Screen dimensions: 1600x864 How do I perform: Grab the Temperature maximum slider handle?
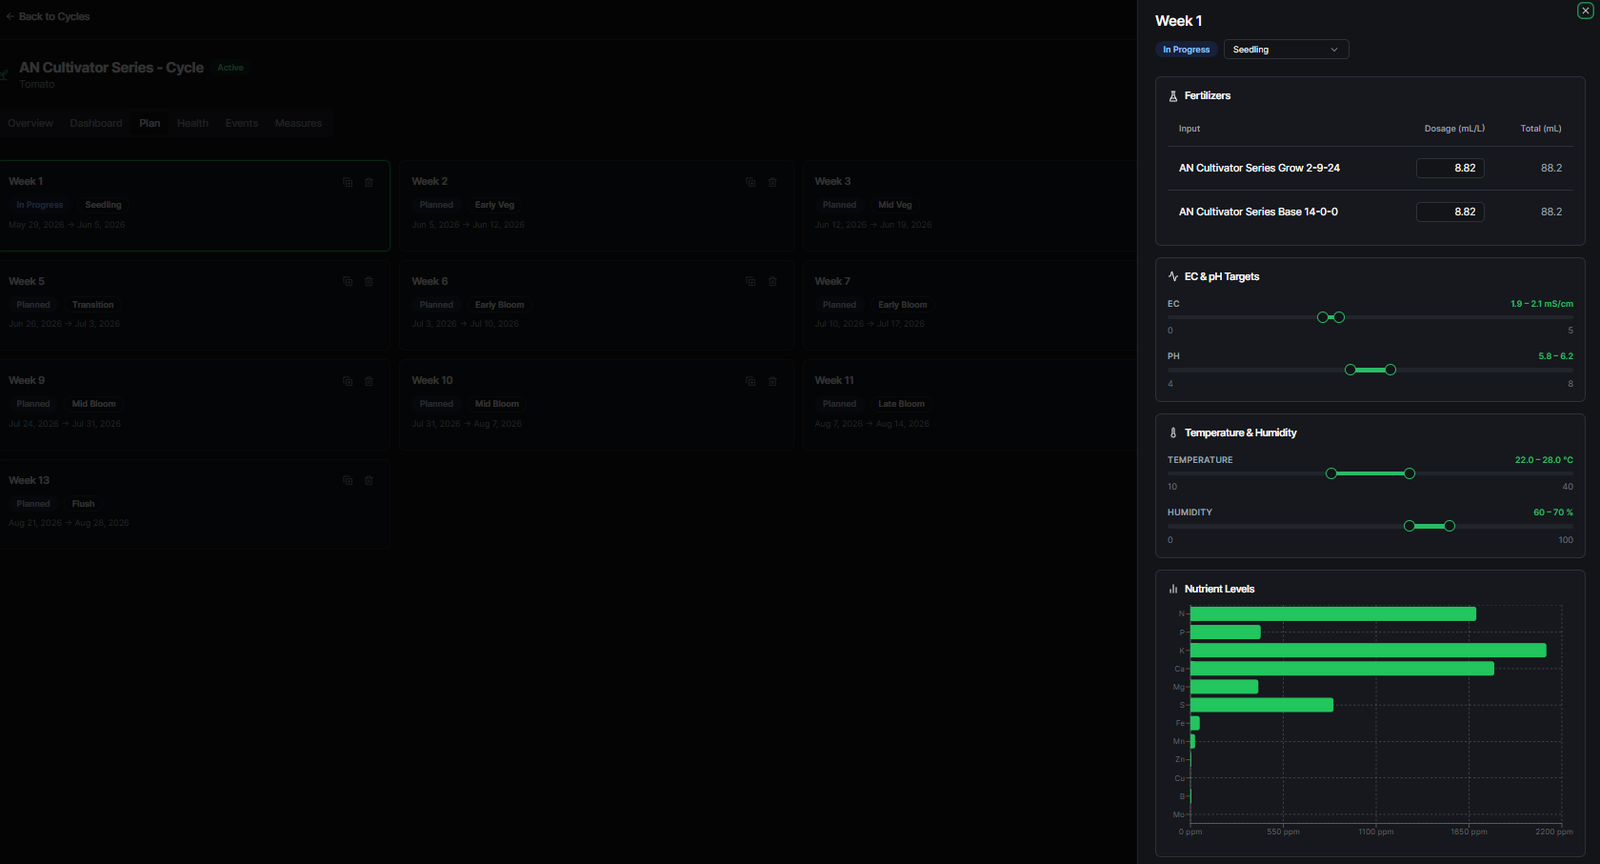(x=1409, y=473)
